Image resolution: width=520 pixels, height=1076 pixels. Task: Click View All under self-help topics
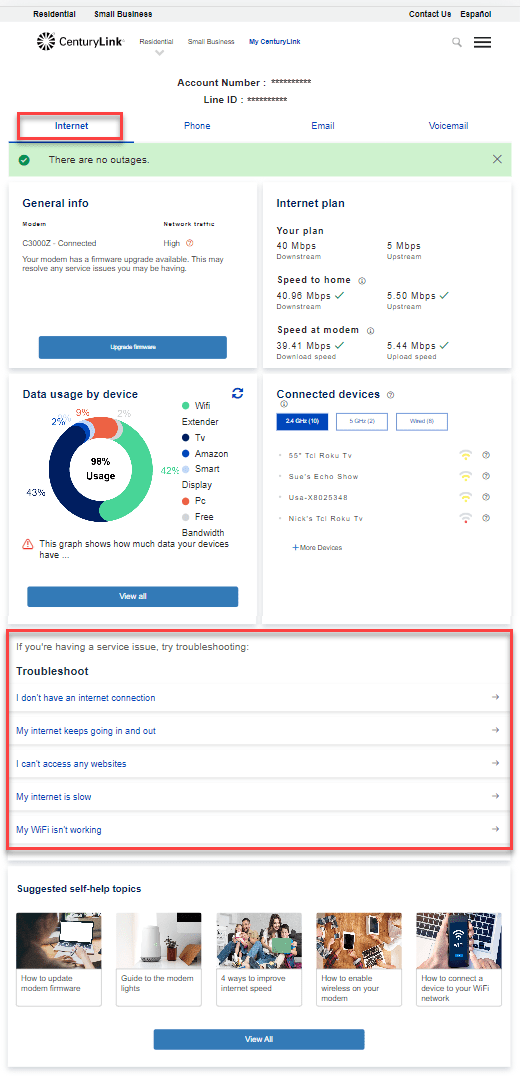coord(259,1039)
